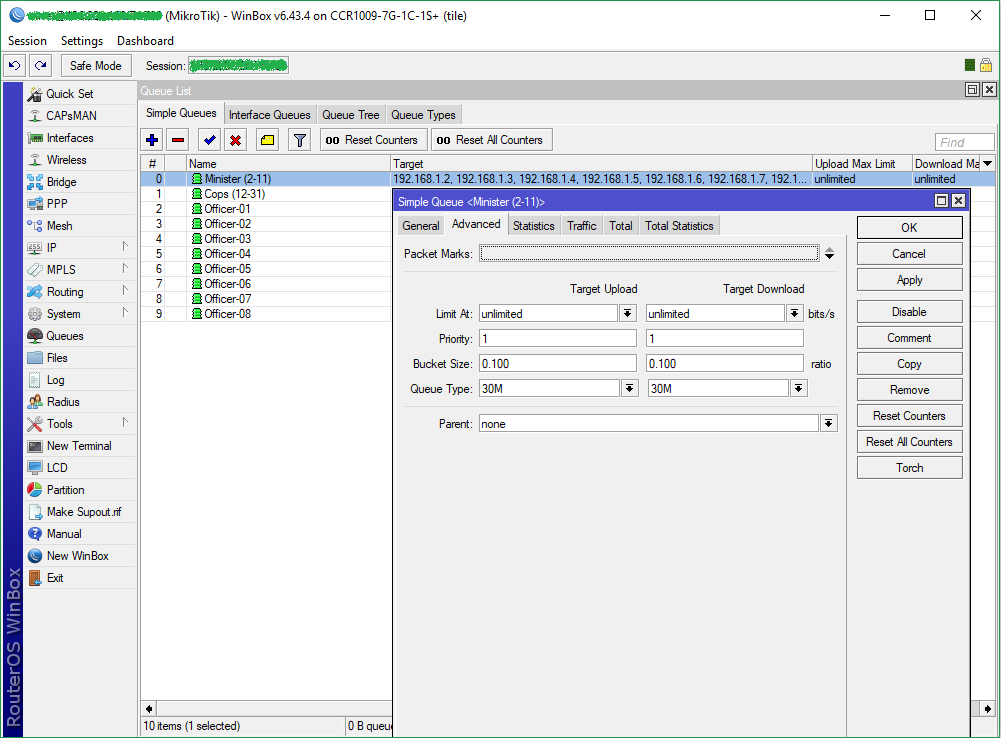Open the Dashboard menu
This screenshot has height=738, width=1001.
(x=145, y=41)
